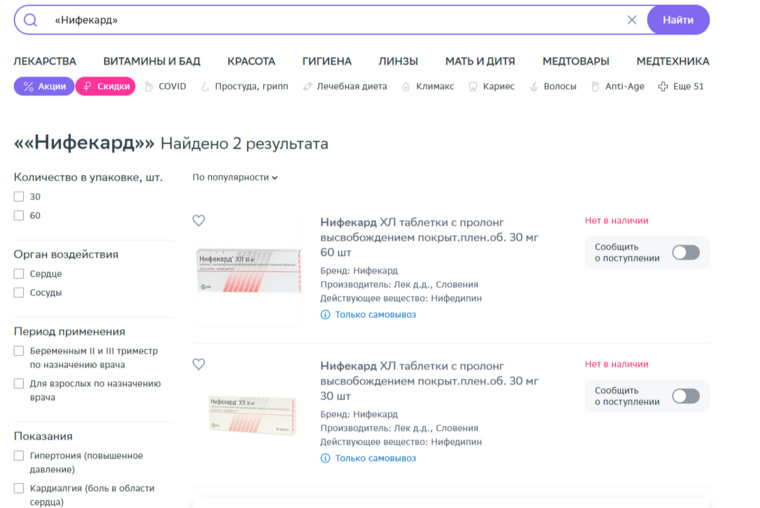The height and width of the screenshot is (508, 760).
Task: Open Нифекард ХЛ 60 шт product title
Action: 429,237
